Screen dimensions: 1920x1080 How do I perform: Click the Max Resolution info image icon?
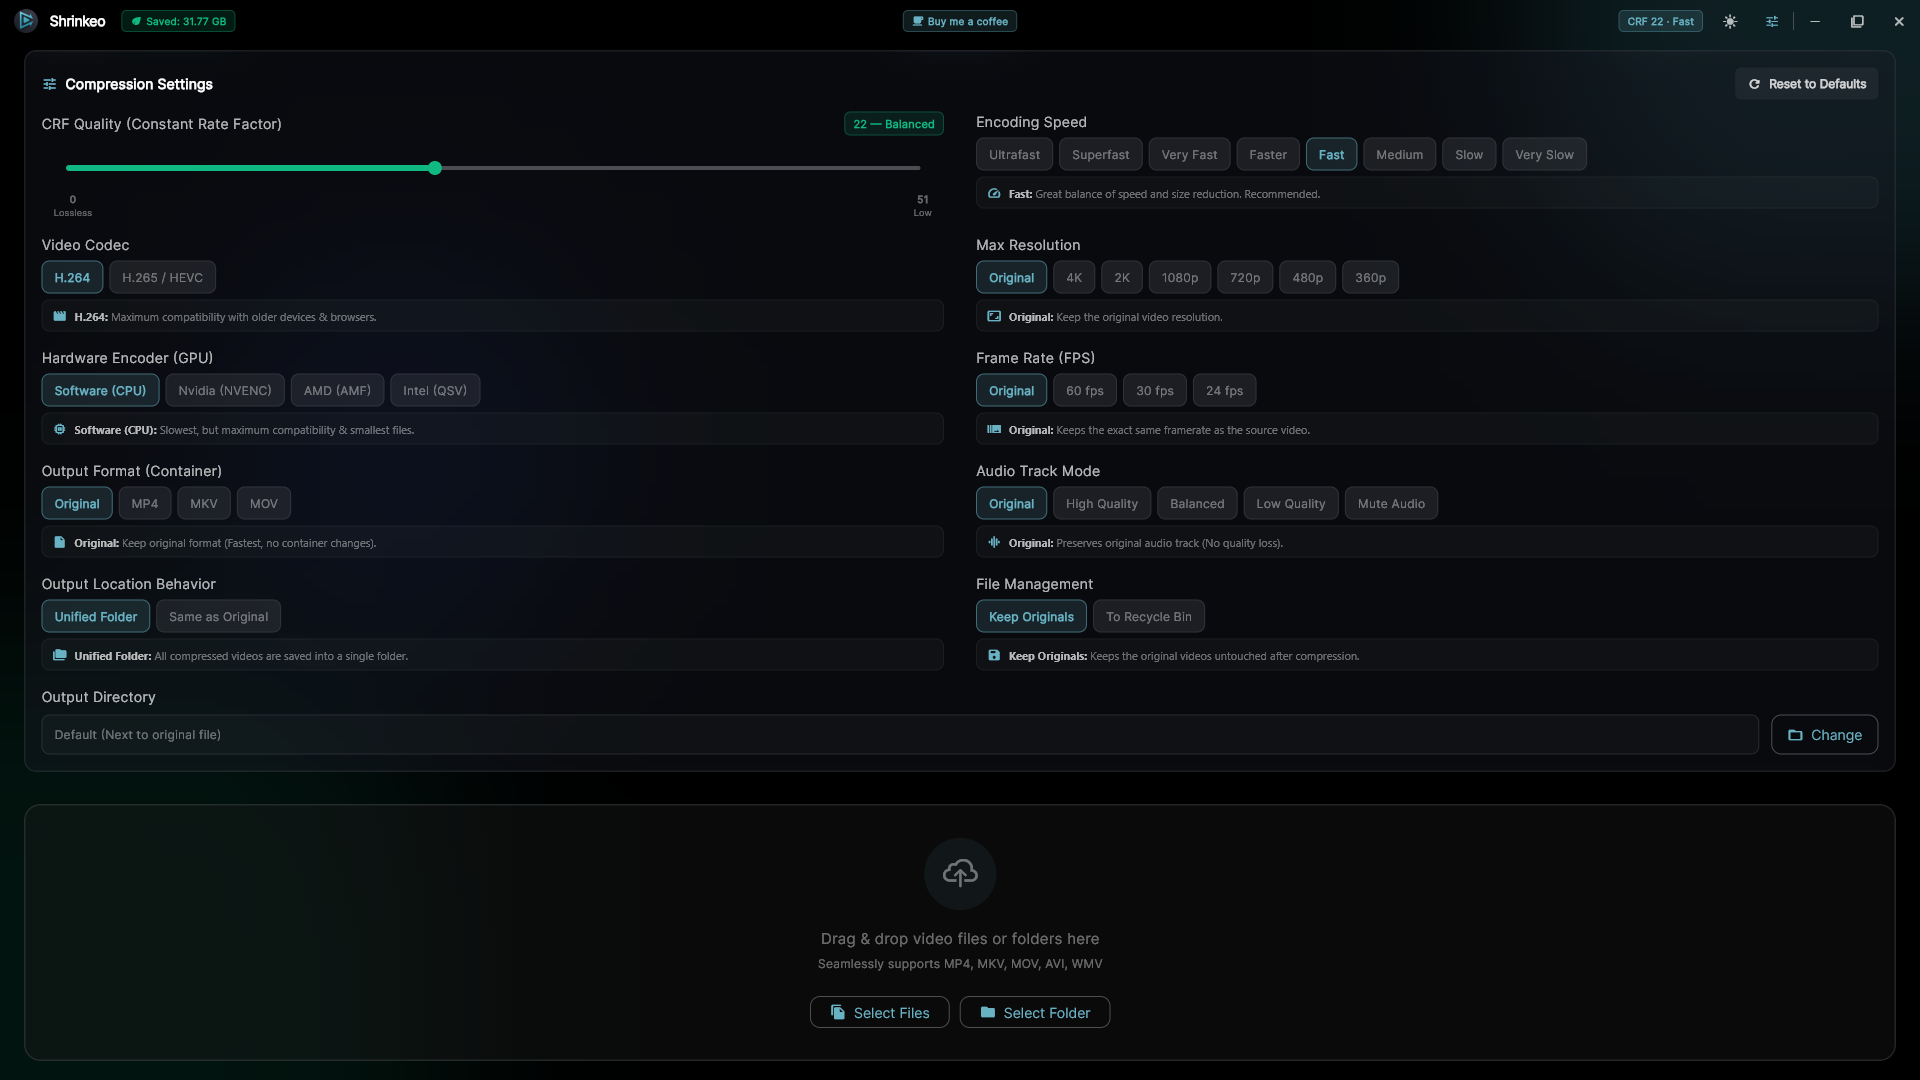[994, 316]
